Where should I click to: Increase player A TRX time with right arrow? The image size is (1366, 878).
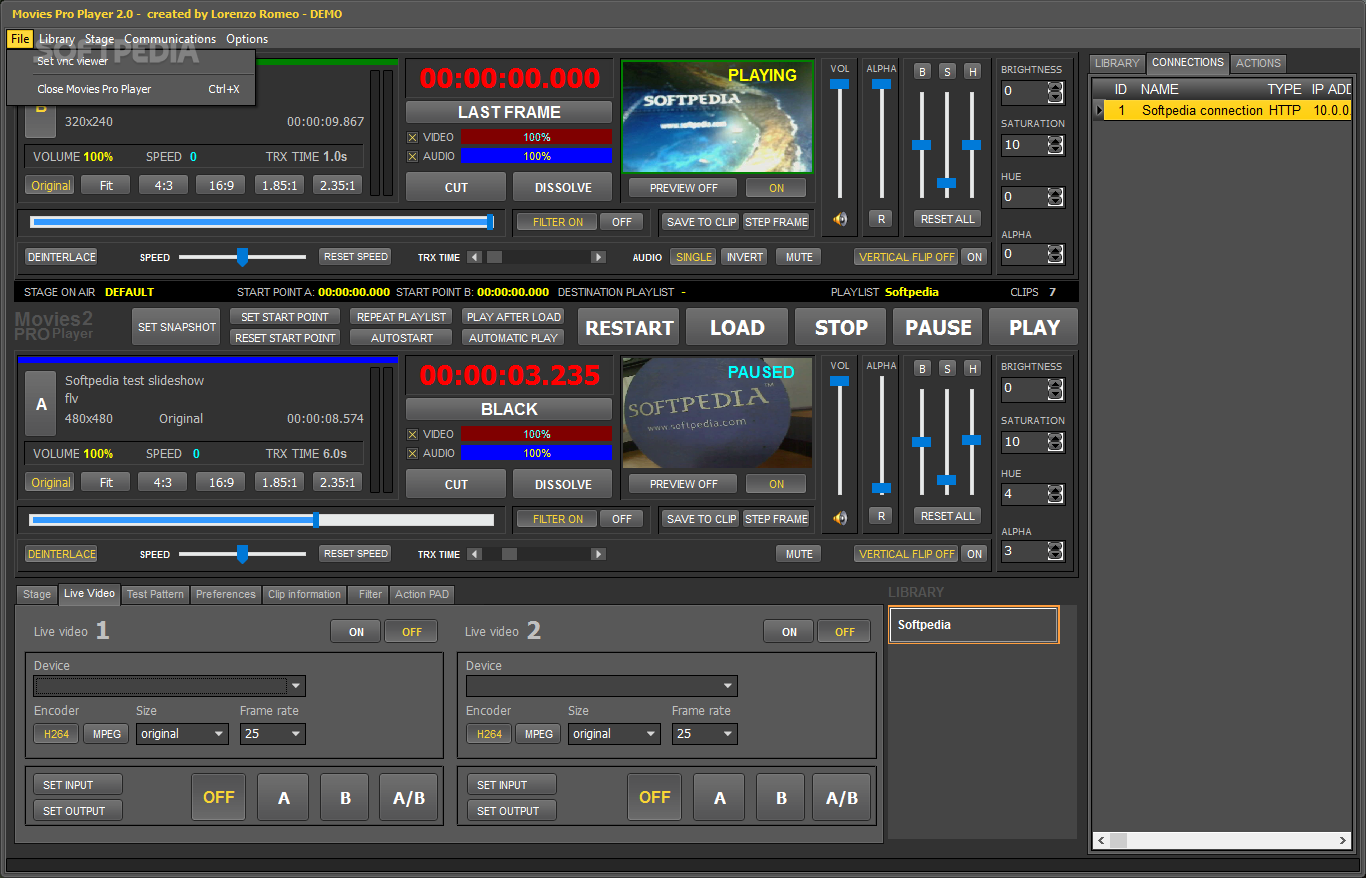tap(598, 554)
